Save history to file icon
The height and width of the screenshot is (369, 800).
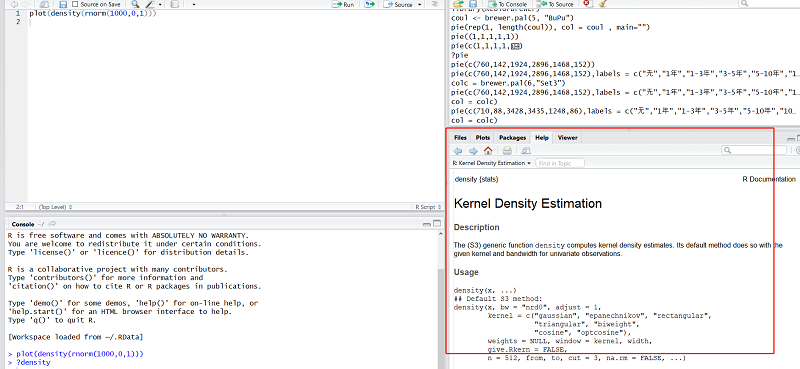coord(473,4)
